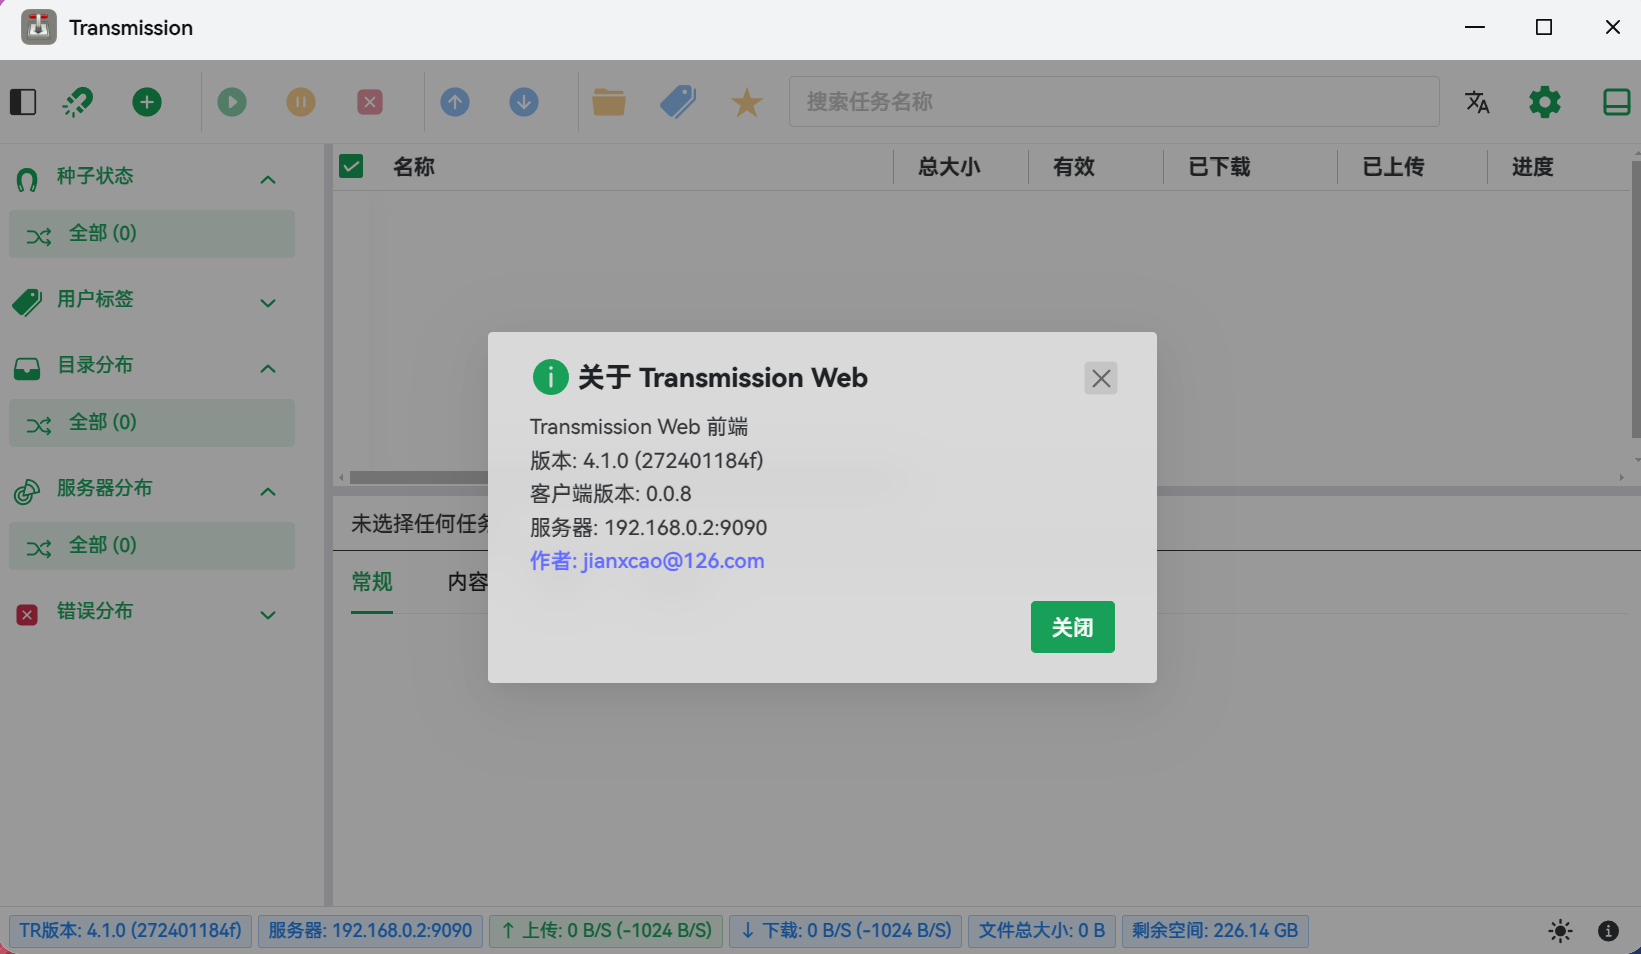Switch theme using the sun icon

(1560, 931)
